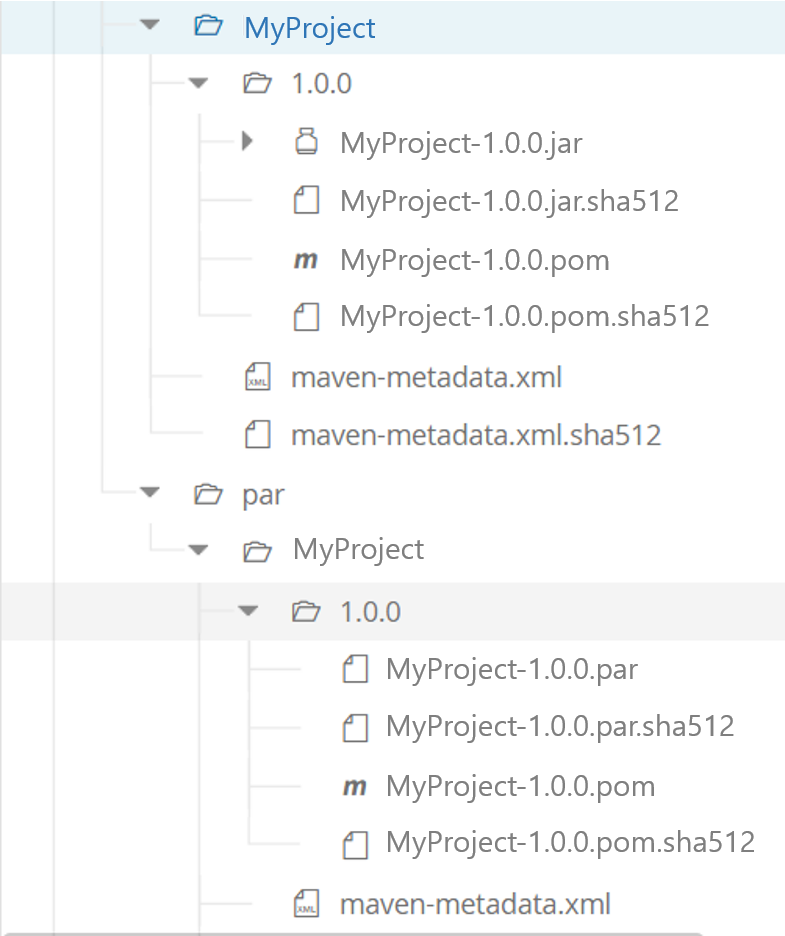The height and width of the screenshot is (936, 785).
Task: Select the Maven pom icon beside MyProject-1.0.0.pom
Action: click(x=306, y=259)
